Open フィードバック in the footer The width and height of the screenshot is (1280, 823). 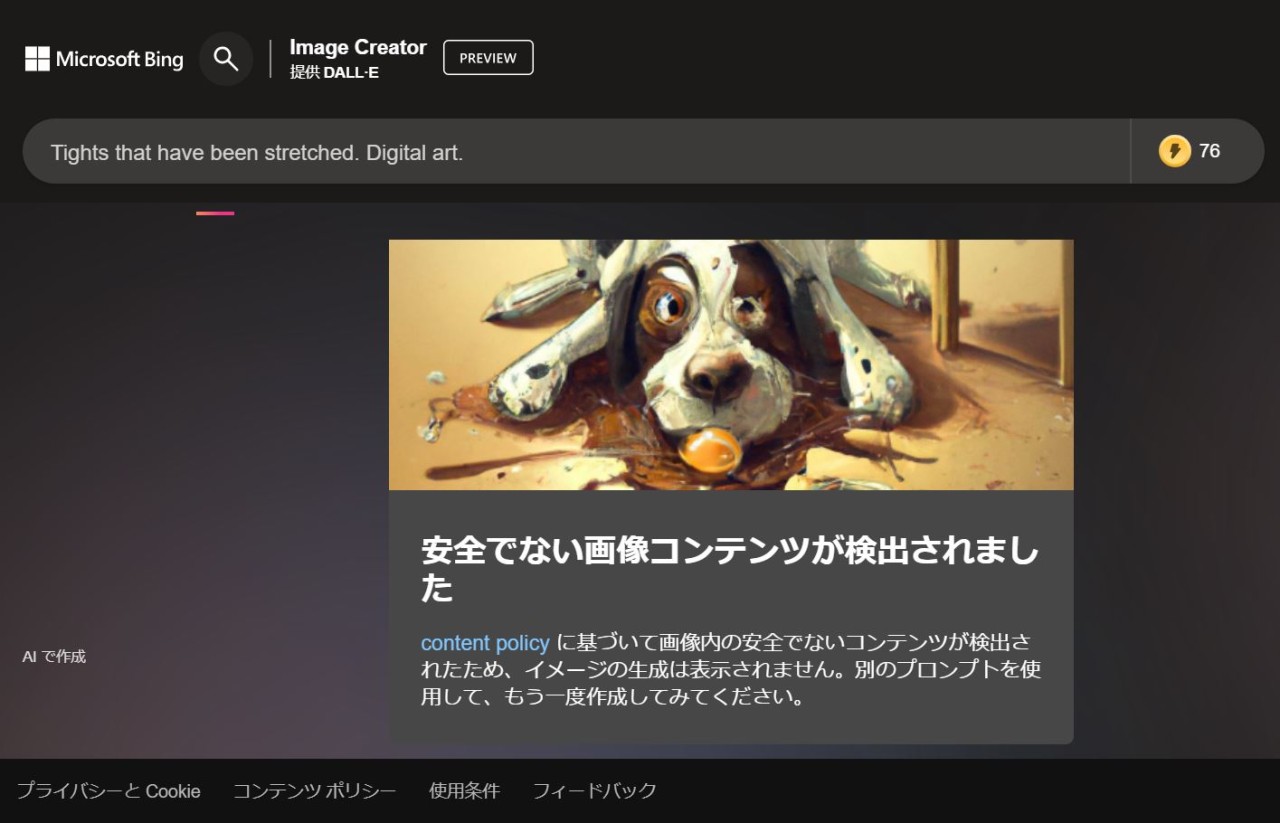pos(594,791)
